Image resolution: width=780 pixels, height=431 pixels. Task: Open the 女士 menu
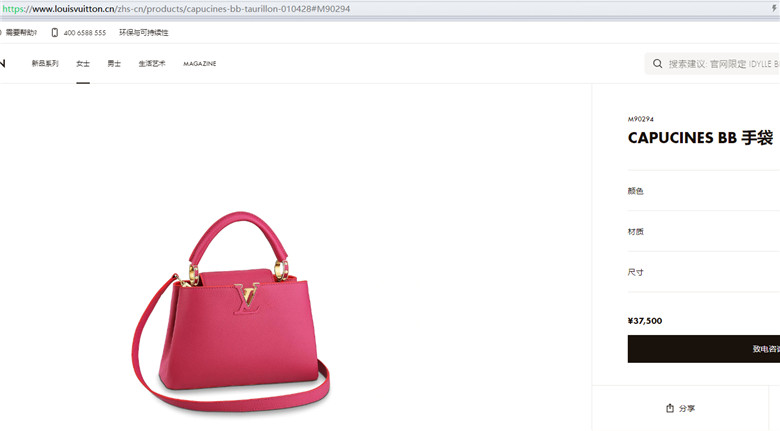83,63
